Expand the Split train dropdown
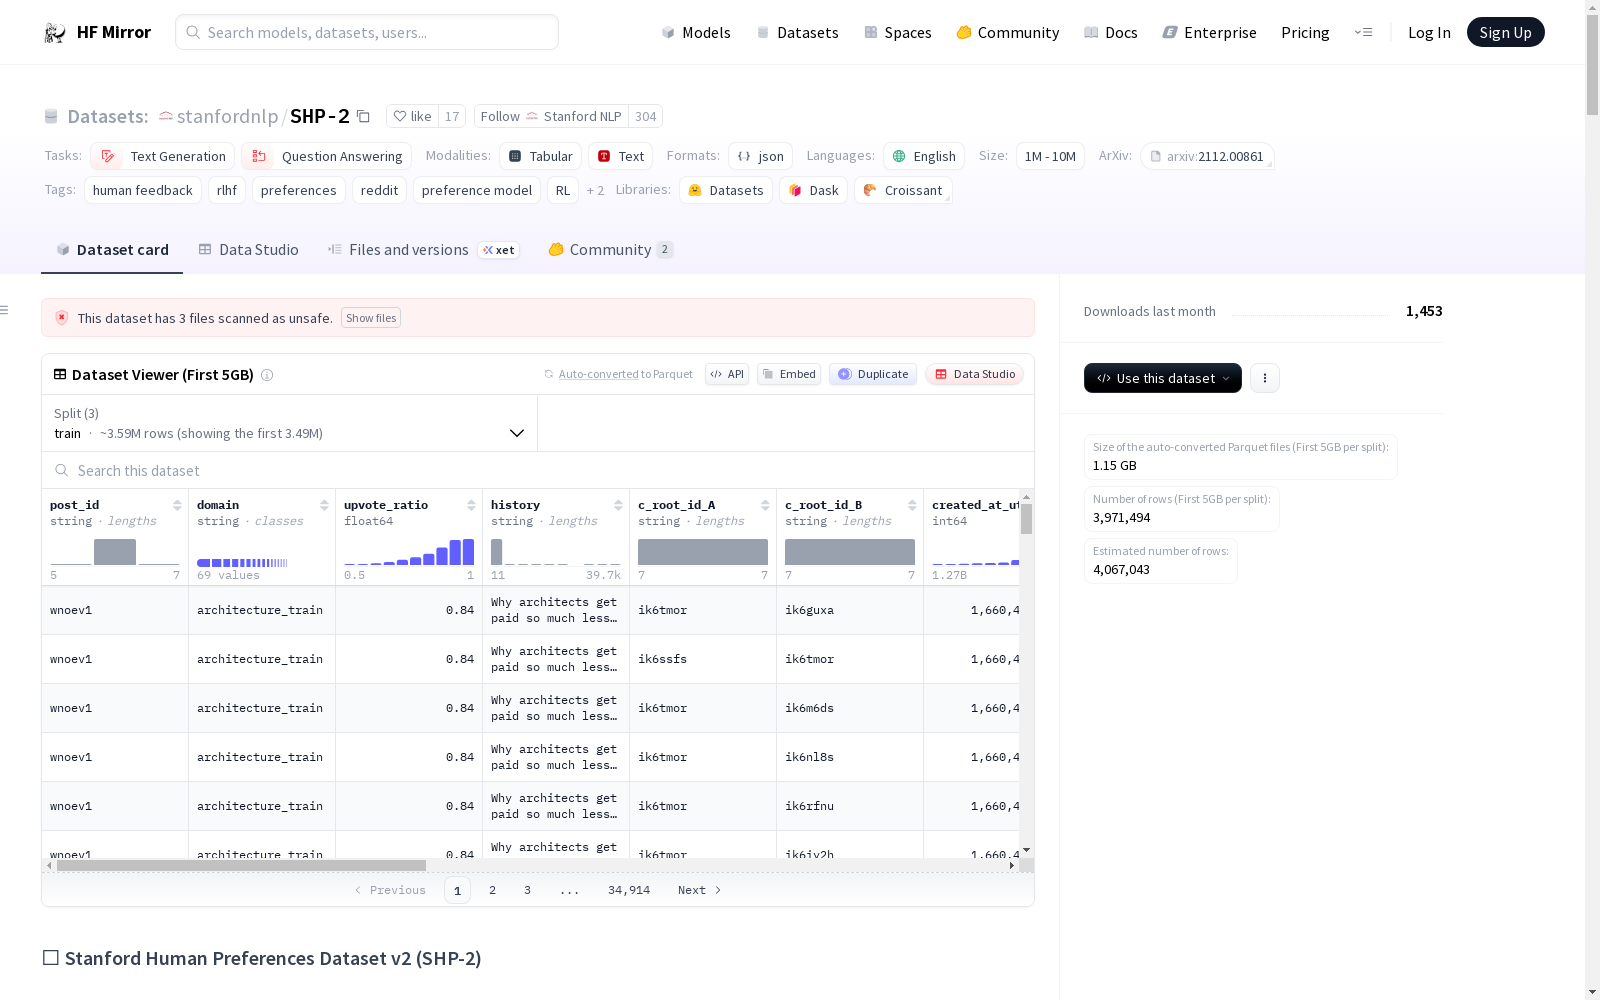The width and height of the screenshot is (1600, 1000). pyautogui.click(x=289, y=423)
